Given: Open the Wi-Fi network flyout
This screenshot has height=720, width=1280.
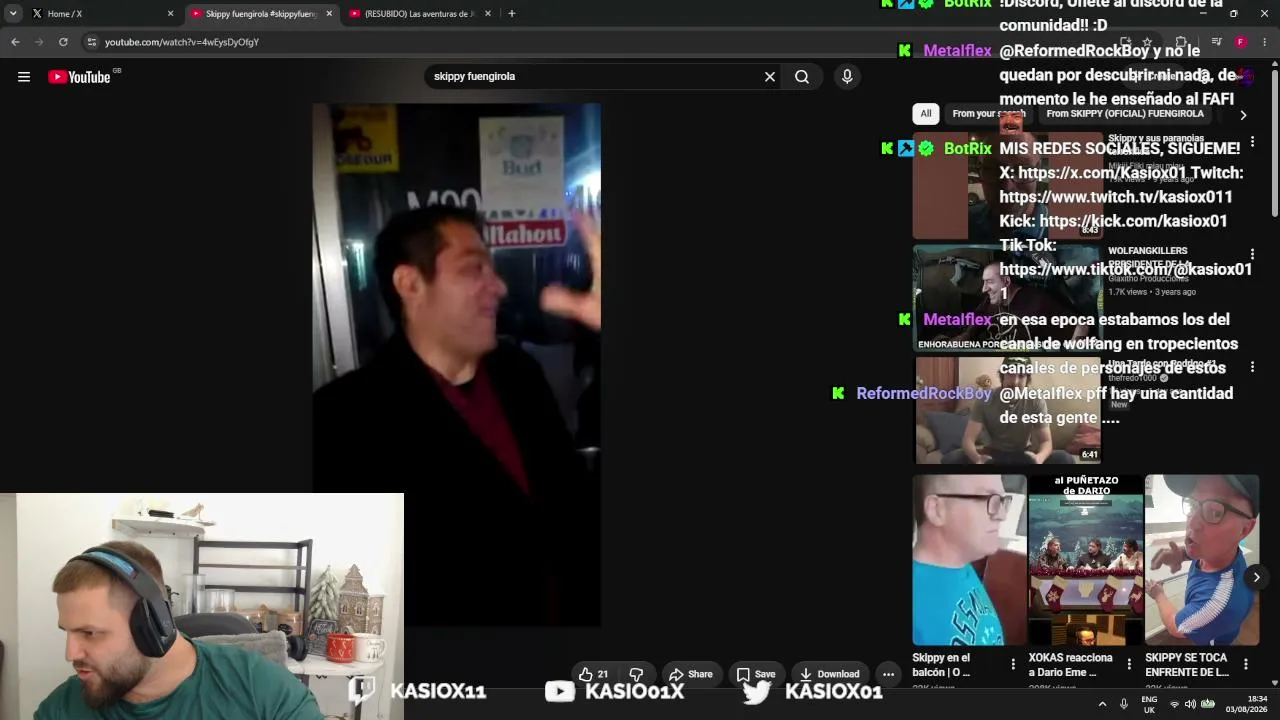Looking at the screenshot, I should 1174,704.
